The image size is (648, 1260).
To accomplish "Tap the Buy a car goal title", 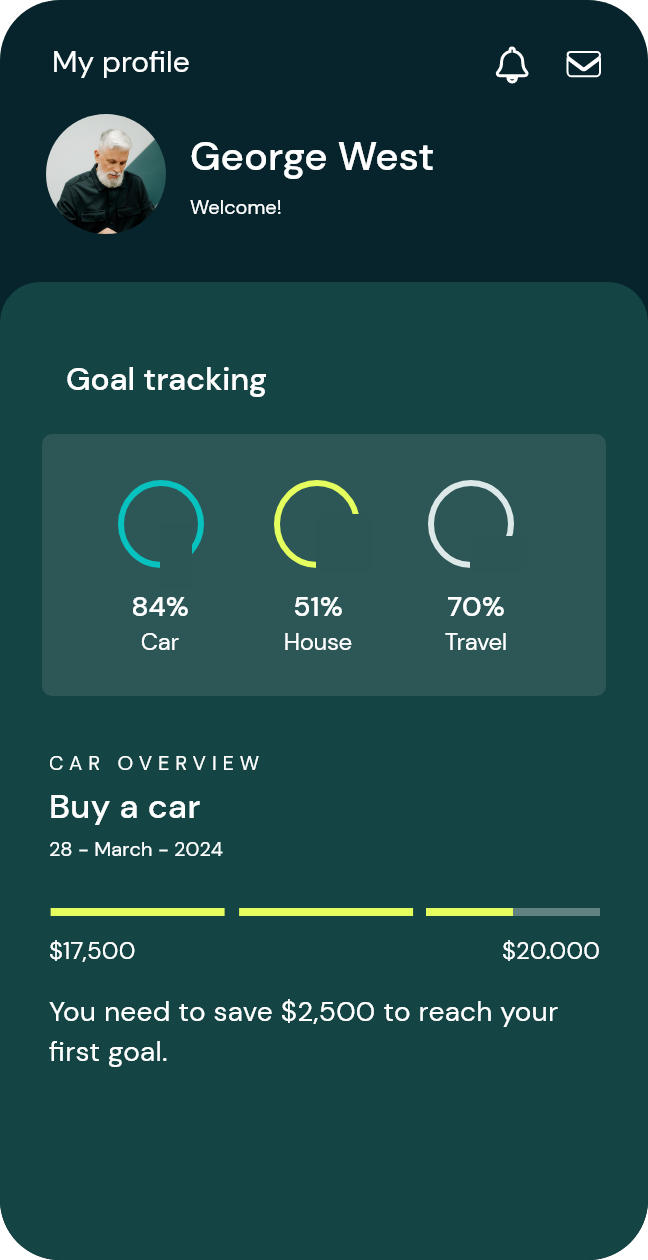I will click(x=125, y=807).
